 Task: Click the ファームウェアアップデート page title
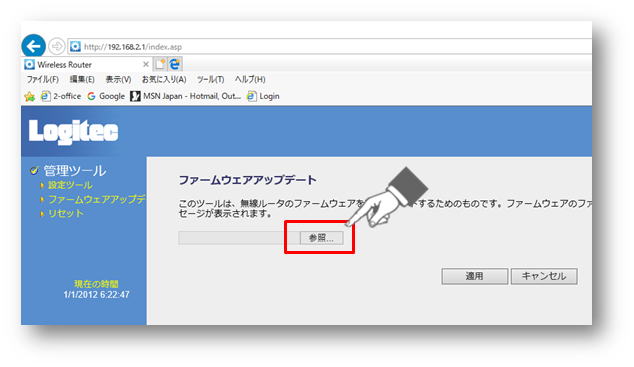(x=247, y=180)
